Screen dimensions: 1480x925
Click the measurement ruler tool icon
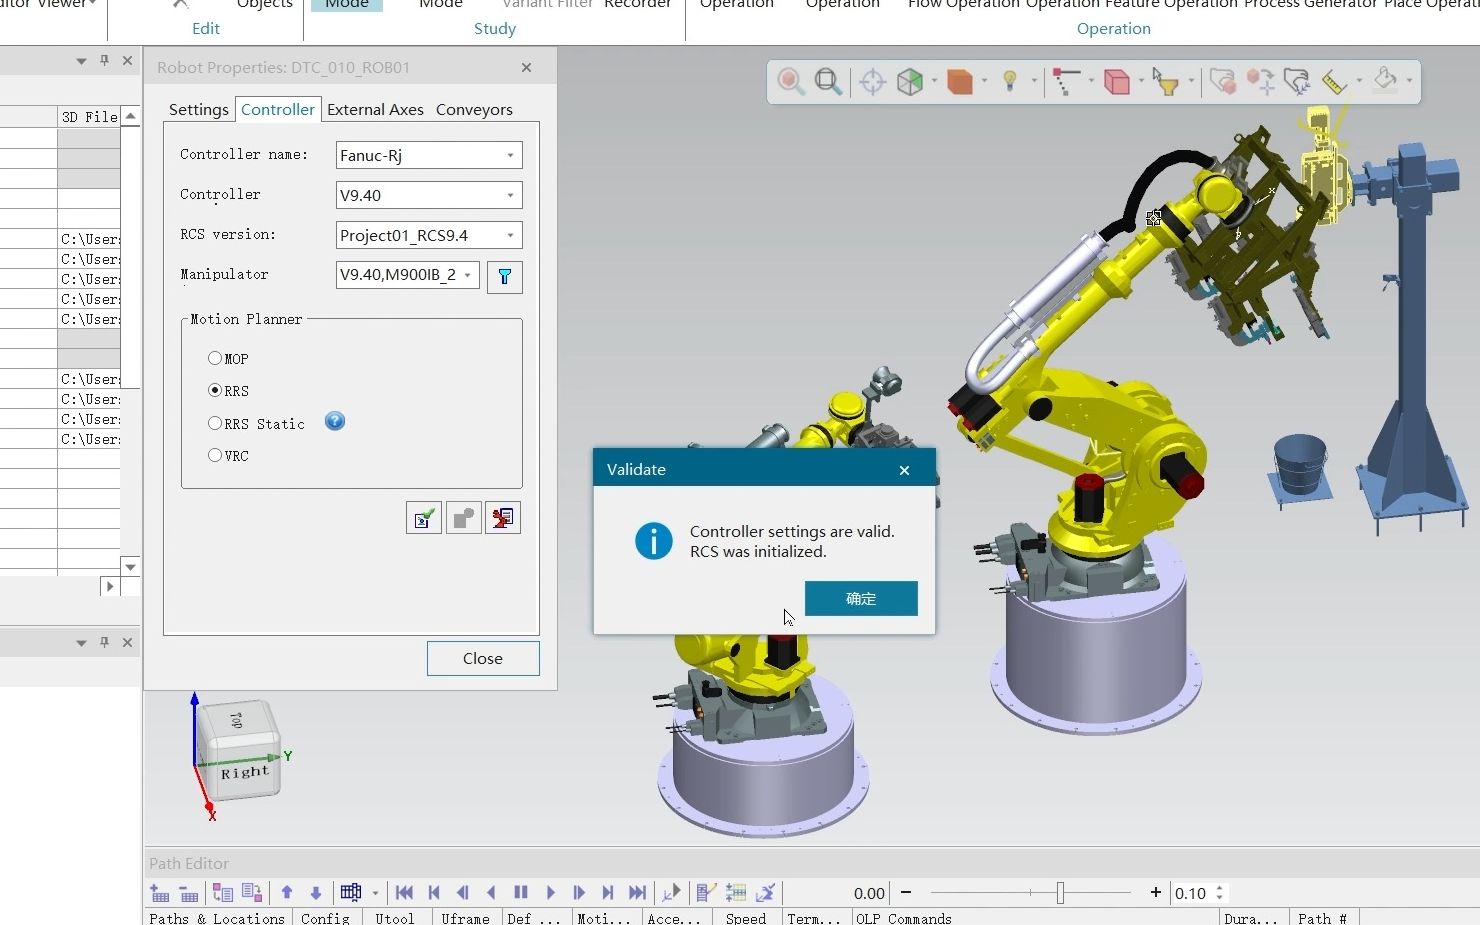(1334, 81)
